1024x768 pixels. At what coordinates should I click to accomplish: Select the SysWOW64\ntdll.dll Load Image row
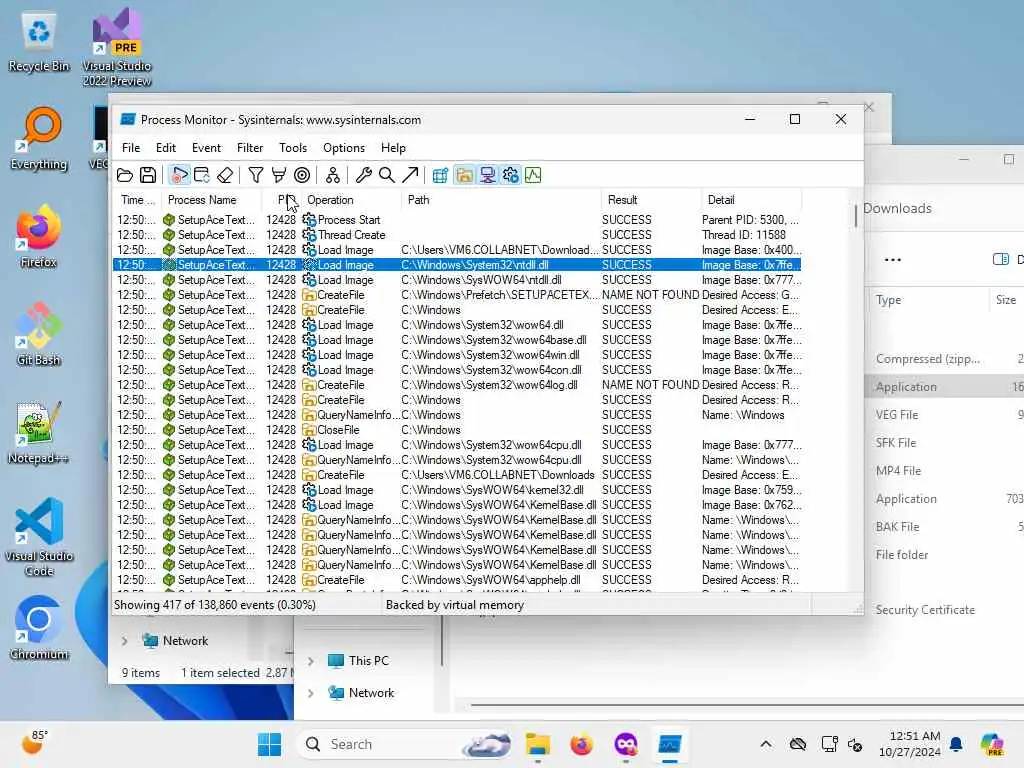point(457,280)
